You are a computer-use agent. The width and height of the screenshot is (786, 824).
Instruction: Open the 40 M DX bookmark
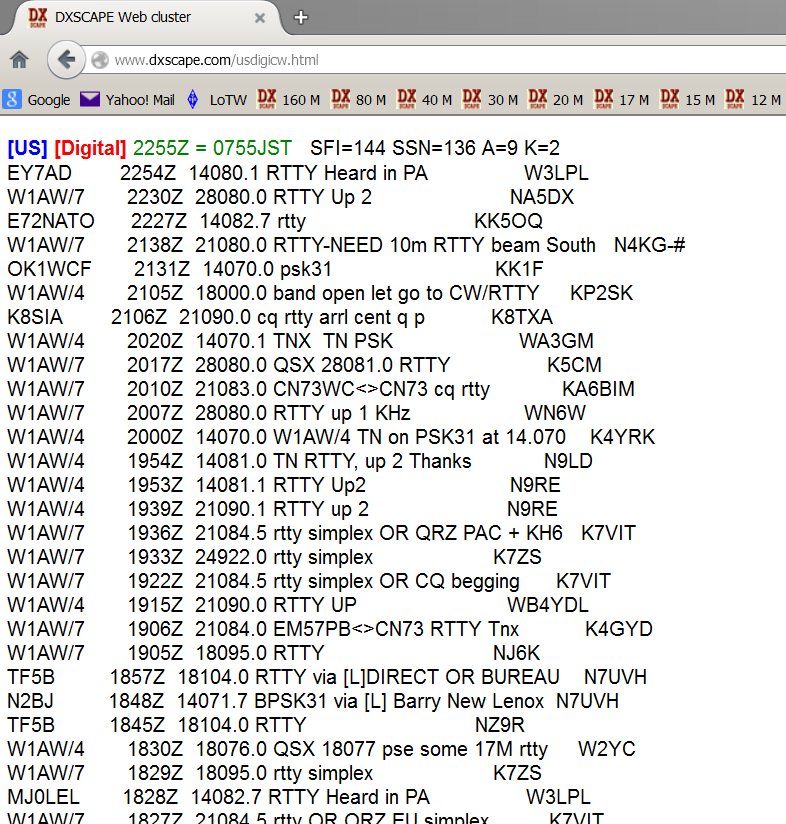[425, 99]
